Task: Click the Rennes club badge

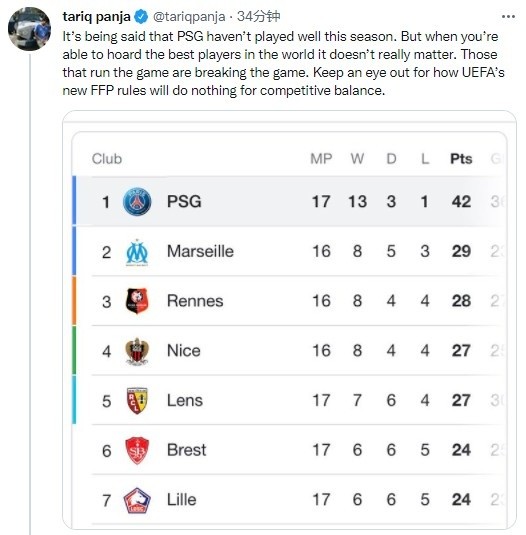Action: (x=137, y=301)
